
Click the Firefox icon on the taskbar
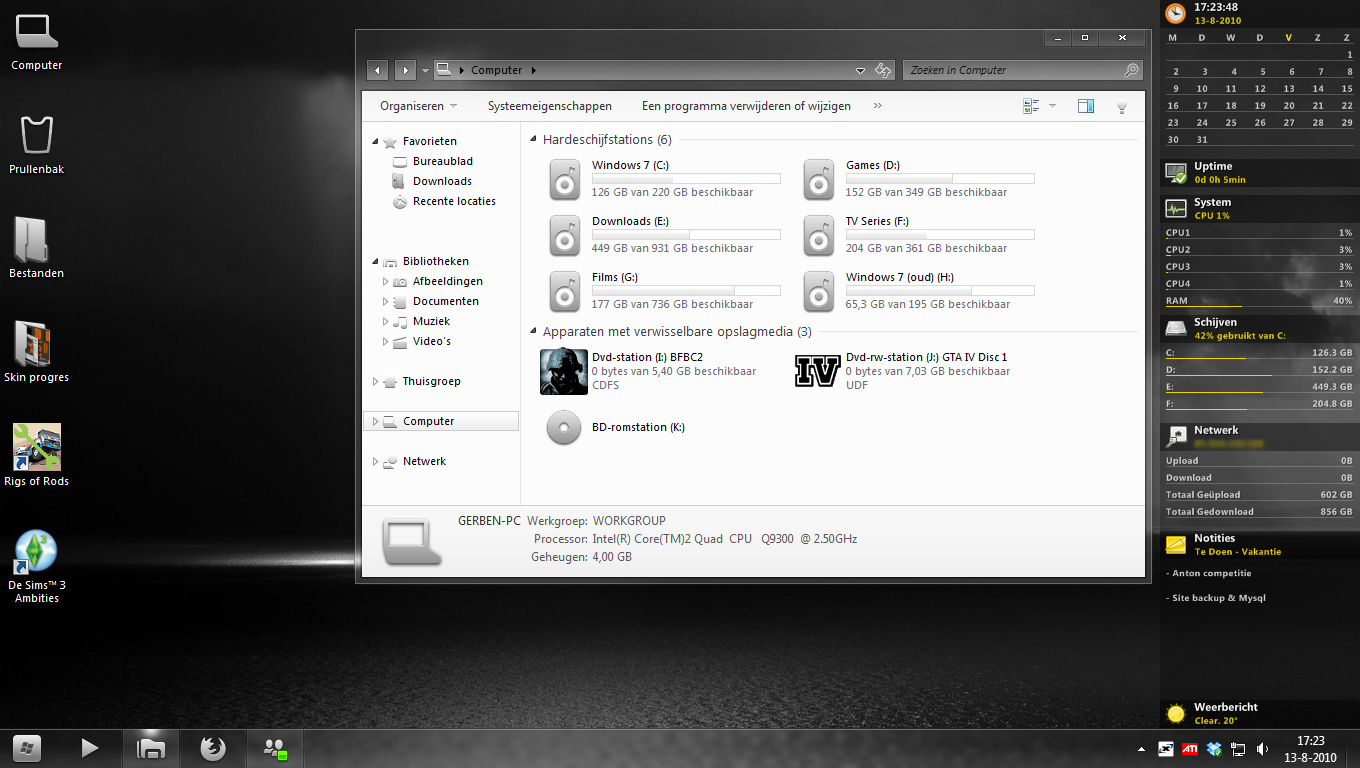pos(213,748)
